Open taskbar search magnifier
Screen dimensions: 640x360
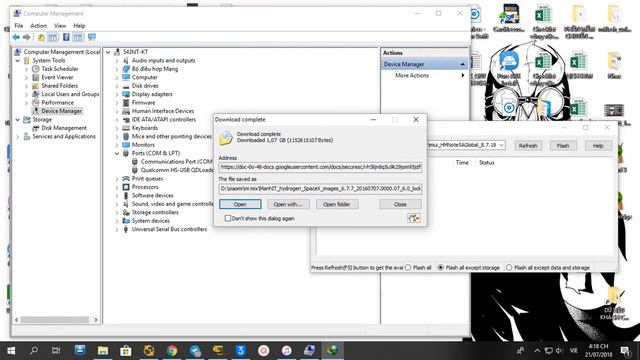pyautogui.click(x=34, y=351)
